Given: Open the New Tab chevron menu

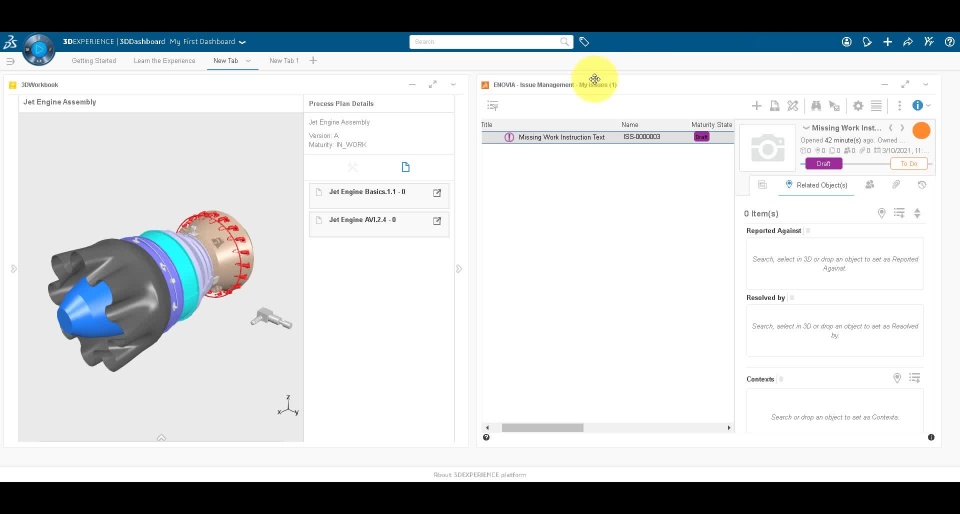Looking at the screenshot, I should click(x=249, y=61).
